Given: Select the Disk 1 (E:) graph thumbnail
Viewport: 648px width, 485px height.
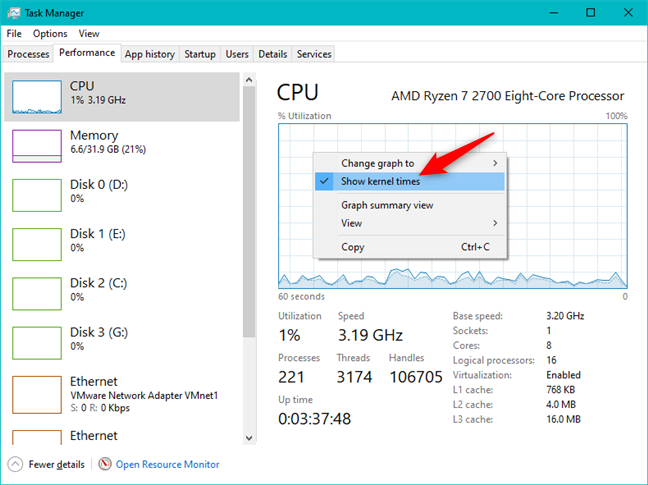Looking at the screenshot, I should [x=37, y=244].
